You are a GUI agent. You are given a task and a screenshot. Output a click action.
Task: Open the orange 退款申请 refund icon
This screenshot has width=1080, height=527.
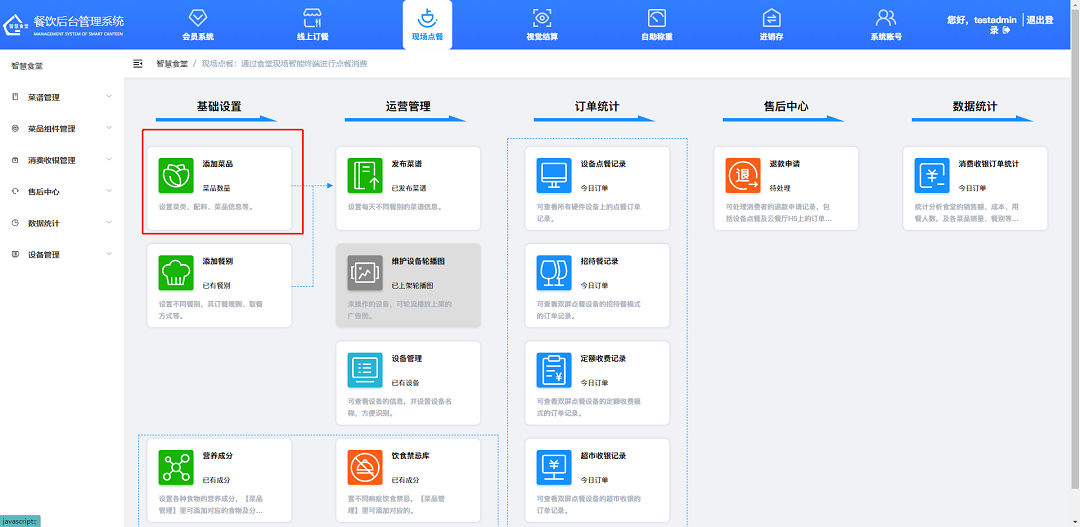point(743,175)
